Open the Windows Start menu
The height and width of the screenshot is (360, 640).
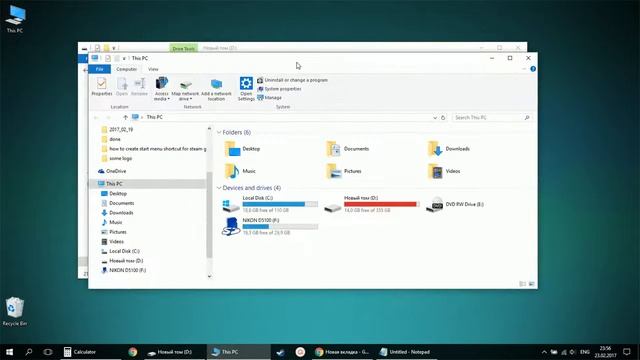9,352
